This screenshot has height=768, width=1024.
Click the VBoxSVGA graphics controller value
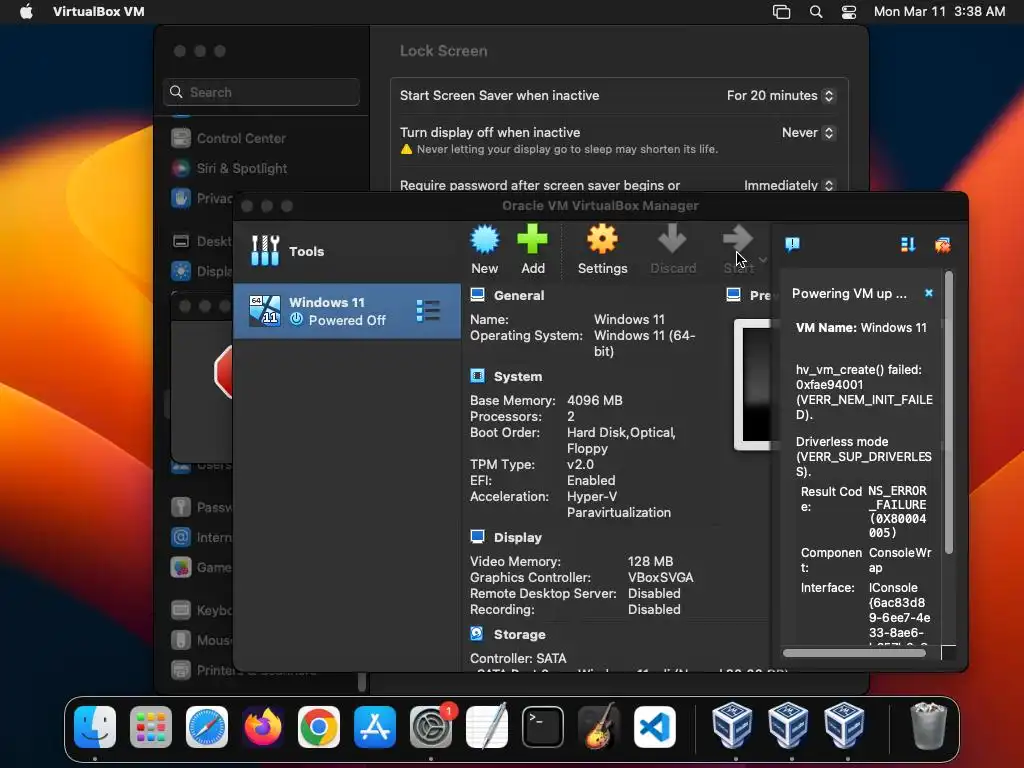[660, 577]
